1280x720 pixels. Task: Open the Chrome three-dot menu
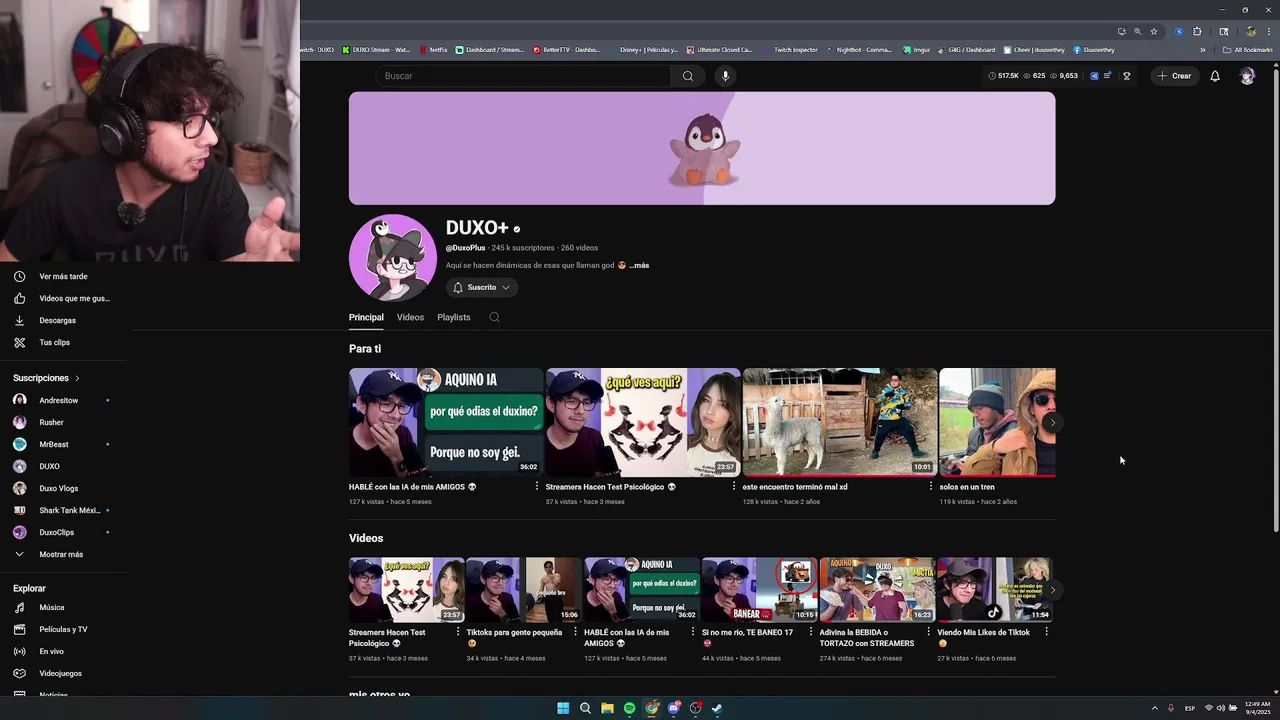click(x=1267, y=31)
